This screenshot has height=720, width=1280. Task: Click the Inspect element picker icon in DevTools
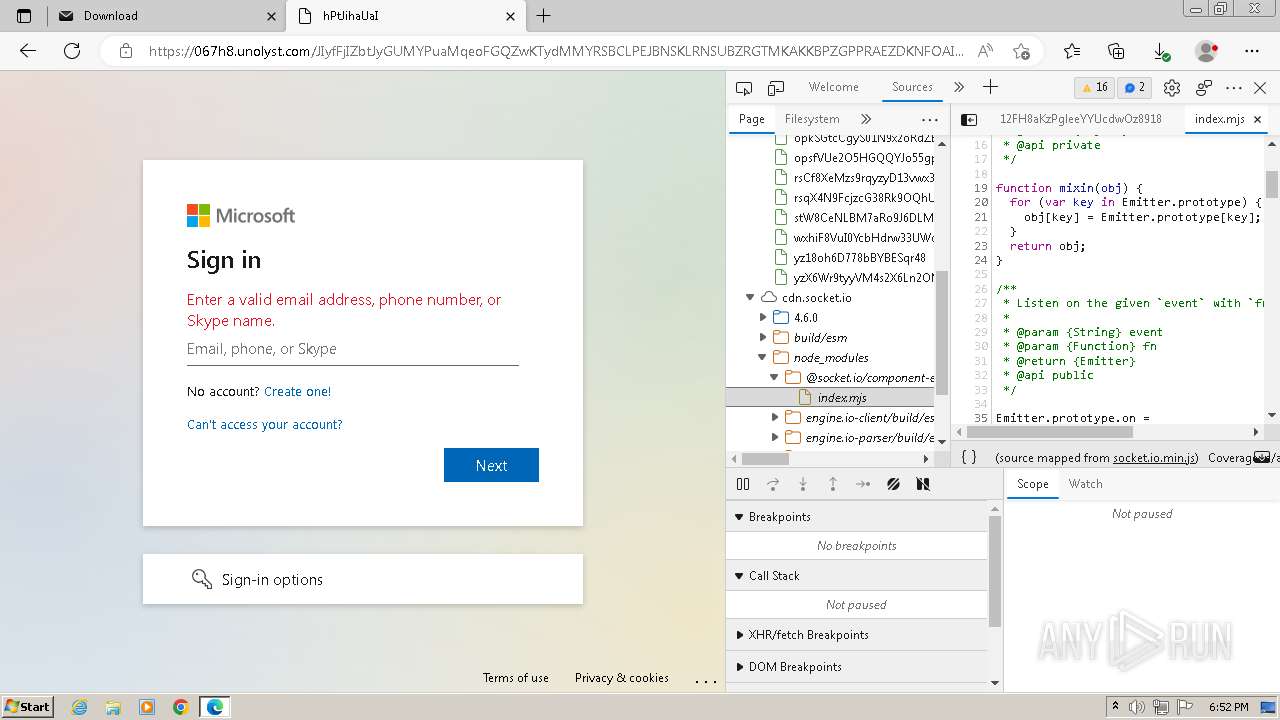pos(743,87)
